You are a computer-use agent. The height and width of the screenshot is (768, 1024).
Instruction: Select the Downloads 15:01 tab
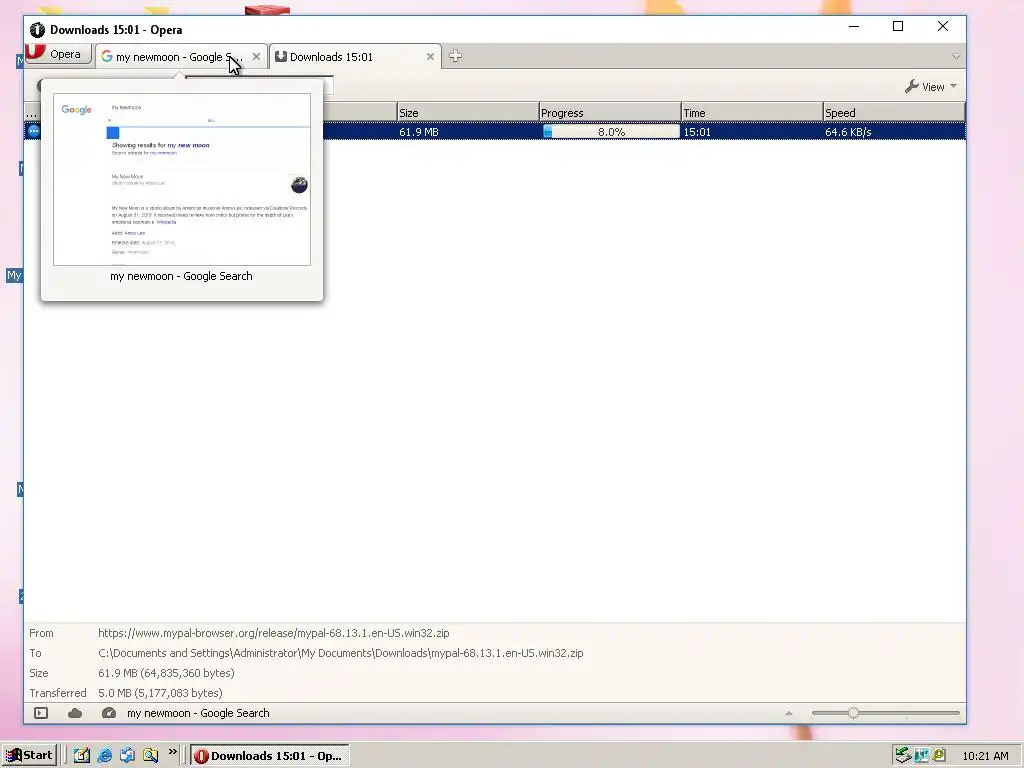click(355, 57)
